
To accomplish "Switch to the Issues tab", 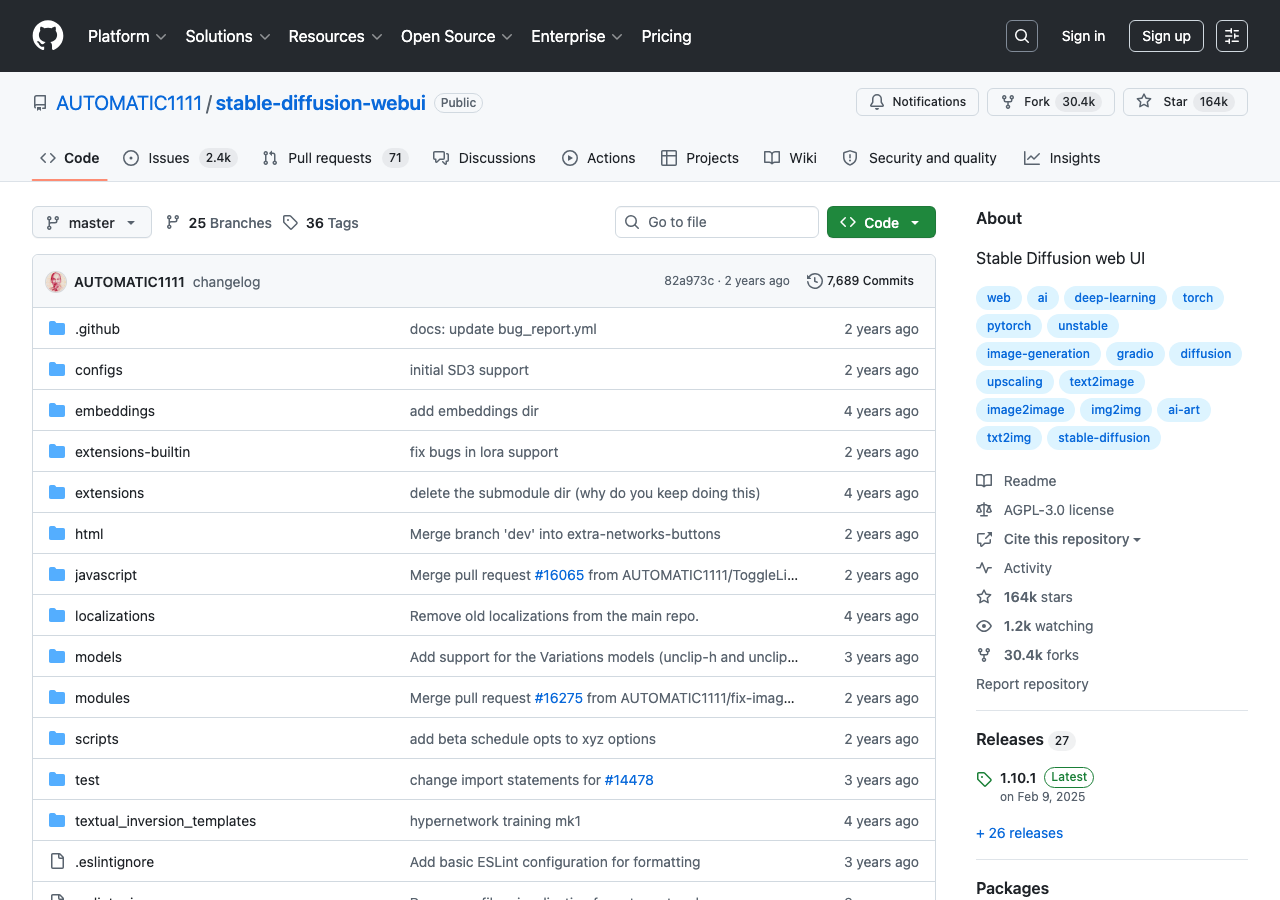I will [x=180, y=158].
